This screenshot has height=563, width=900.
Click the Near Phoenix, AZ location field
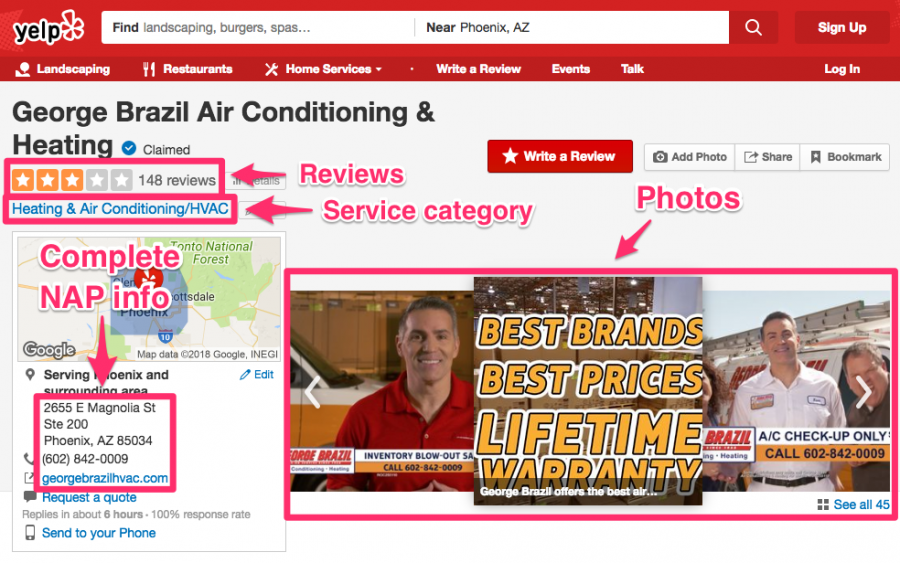click(x=572, y=27)
